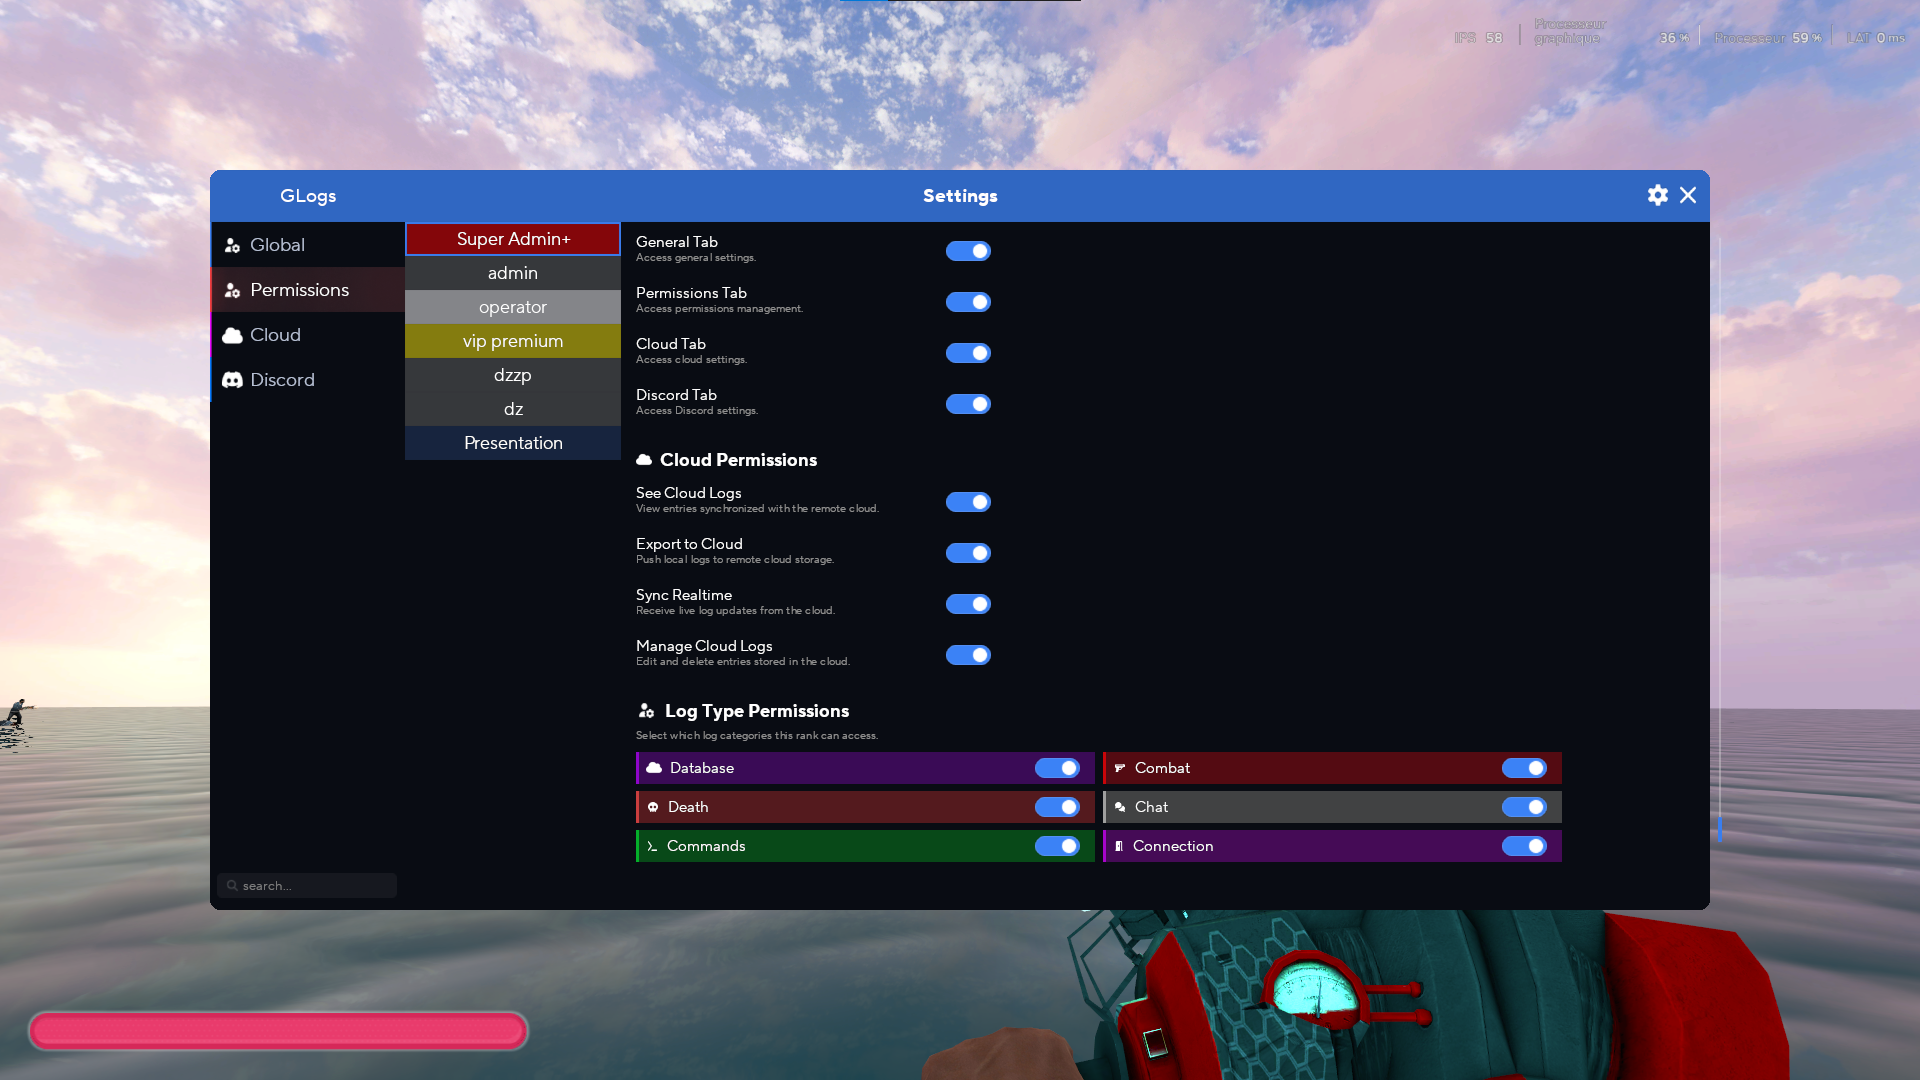Click the Combat category gun icon
This screenshot has width=1920, height=1080.
[x=1120, y=768]
